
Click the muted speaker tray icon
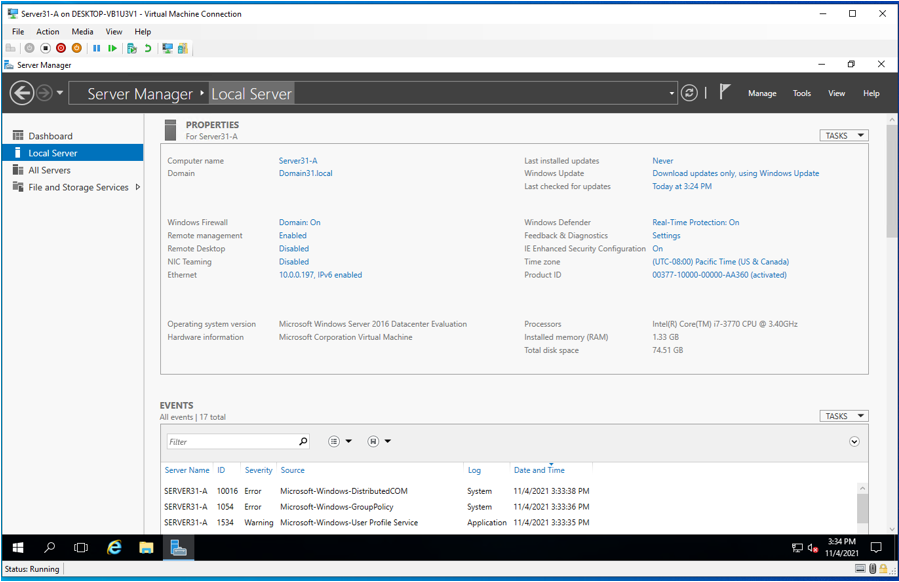(x=812, y=548)
